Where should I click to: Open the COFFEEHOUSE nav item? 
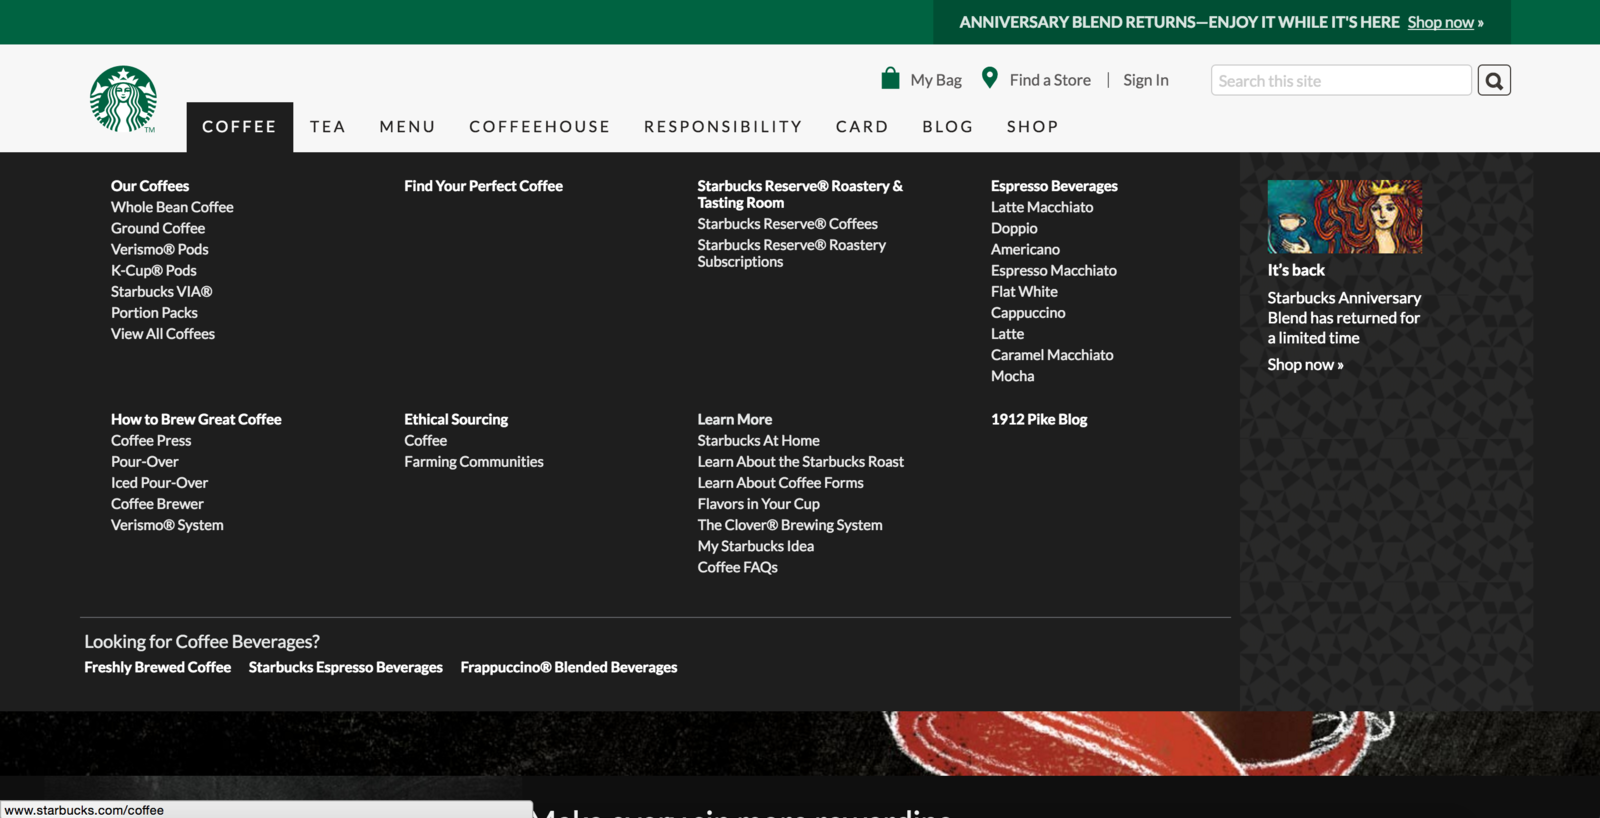click(x=540, y=127)
